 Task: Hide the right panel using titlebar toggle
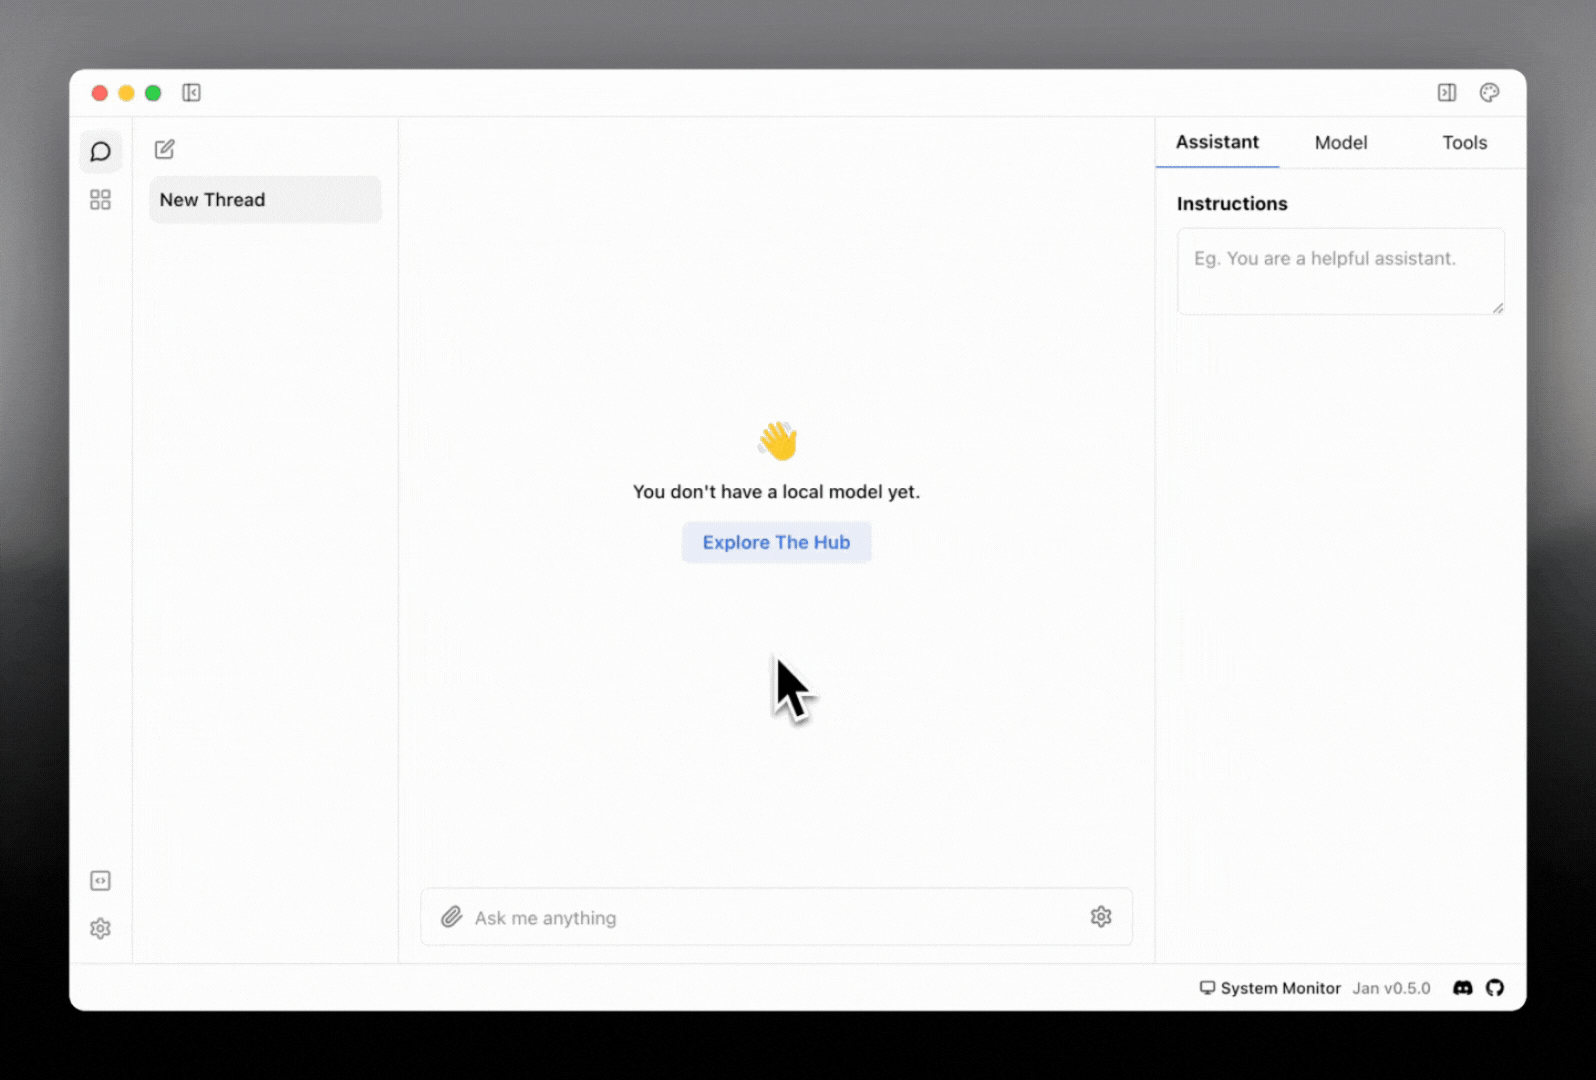click(x=1446, y=93)
